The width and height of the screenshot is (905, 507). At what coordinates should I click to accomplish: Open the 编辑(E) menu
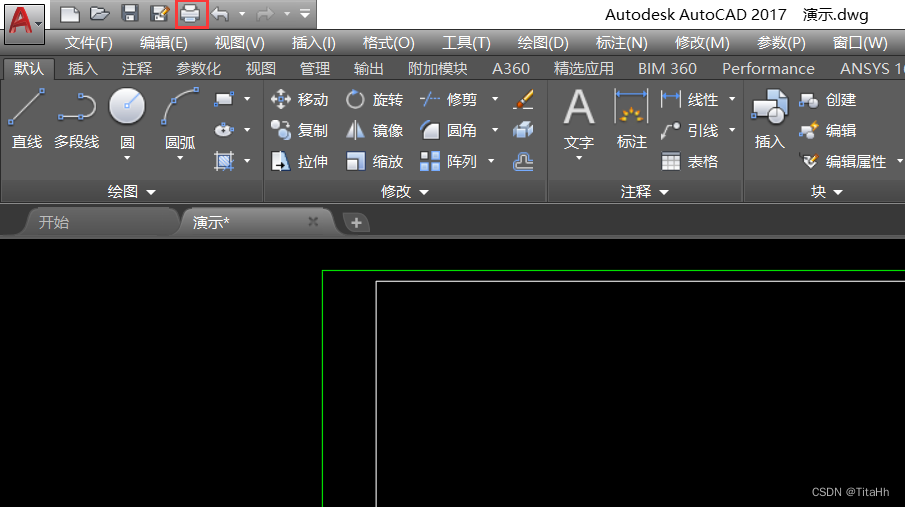163,43
